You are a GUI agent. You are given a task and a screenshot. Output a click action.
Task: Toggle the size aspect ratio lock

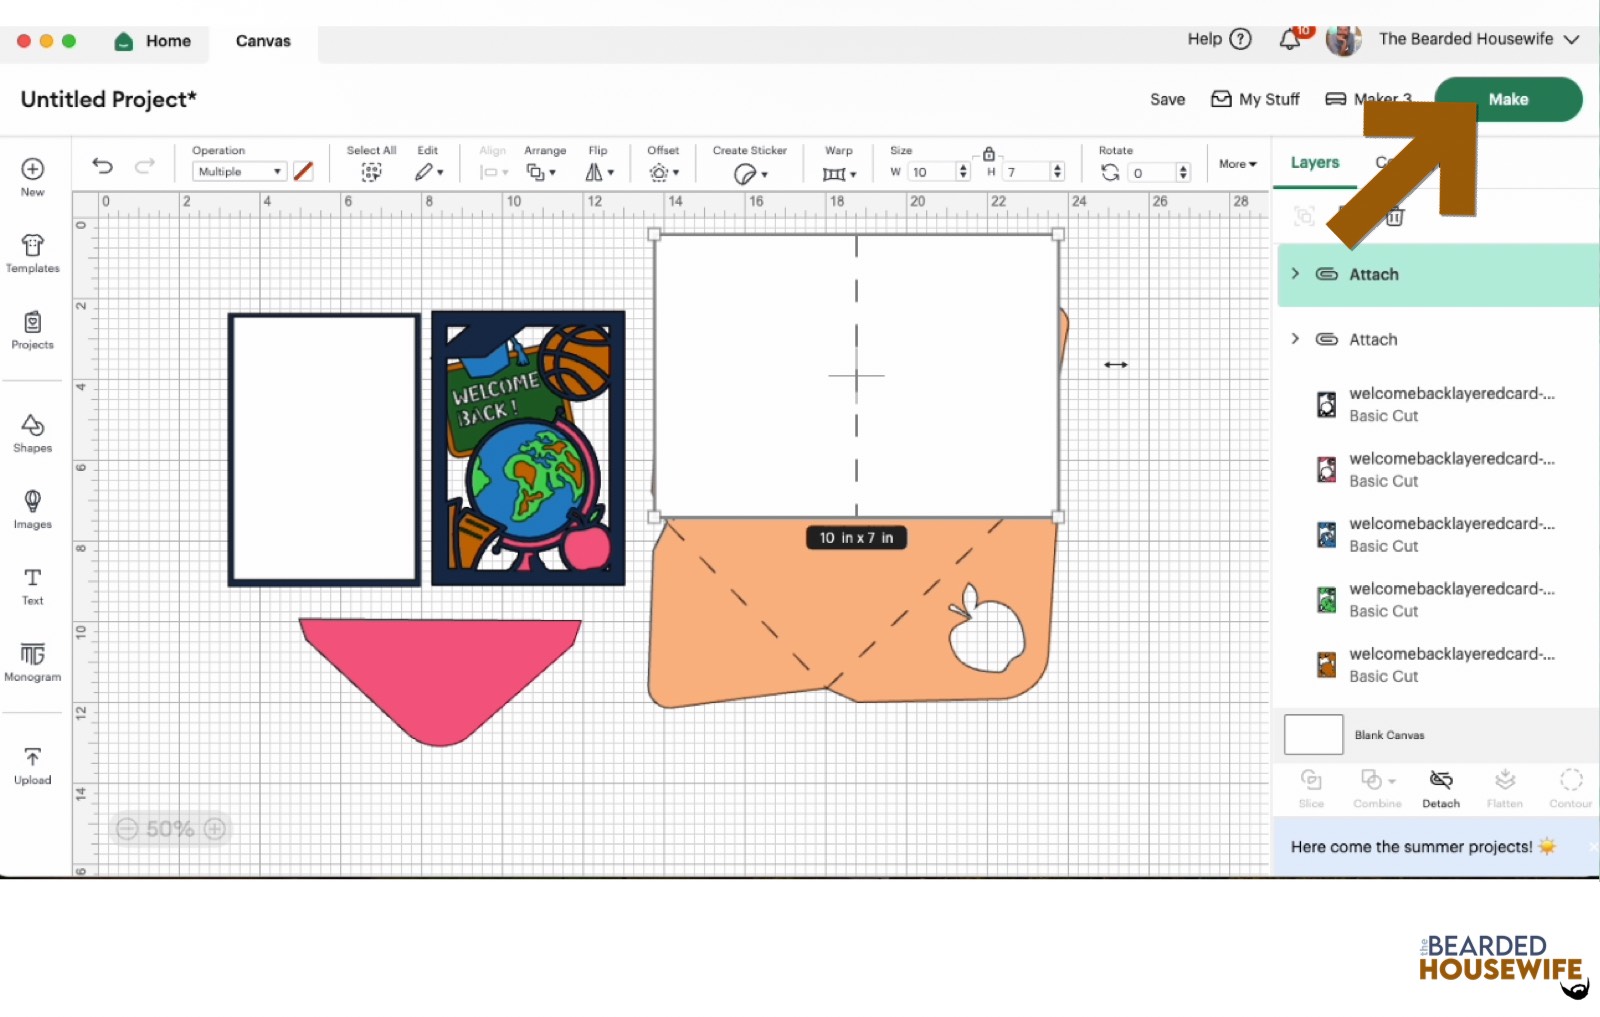988,154
